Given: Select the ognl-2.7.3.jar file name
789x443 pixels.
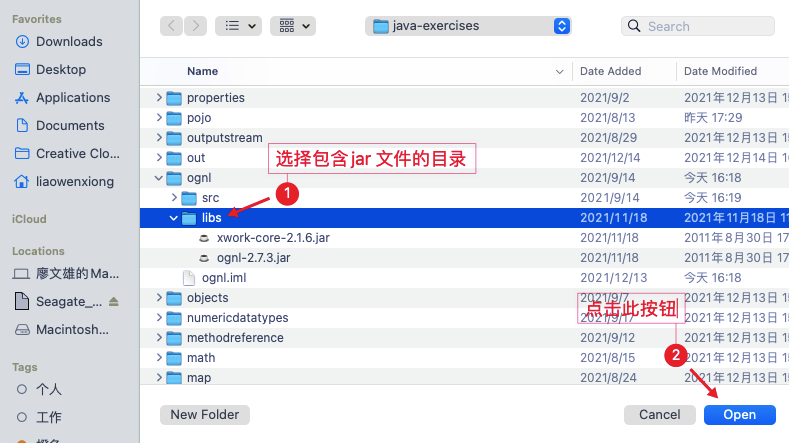Looking at the screenshot, I should point(254,258).
